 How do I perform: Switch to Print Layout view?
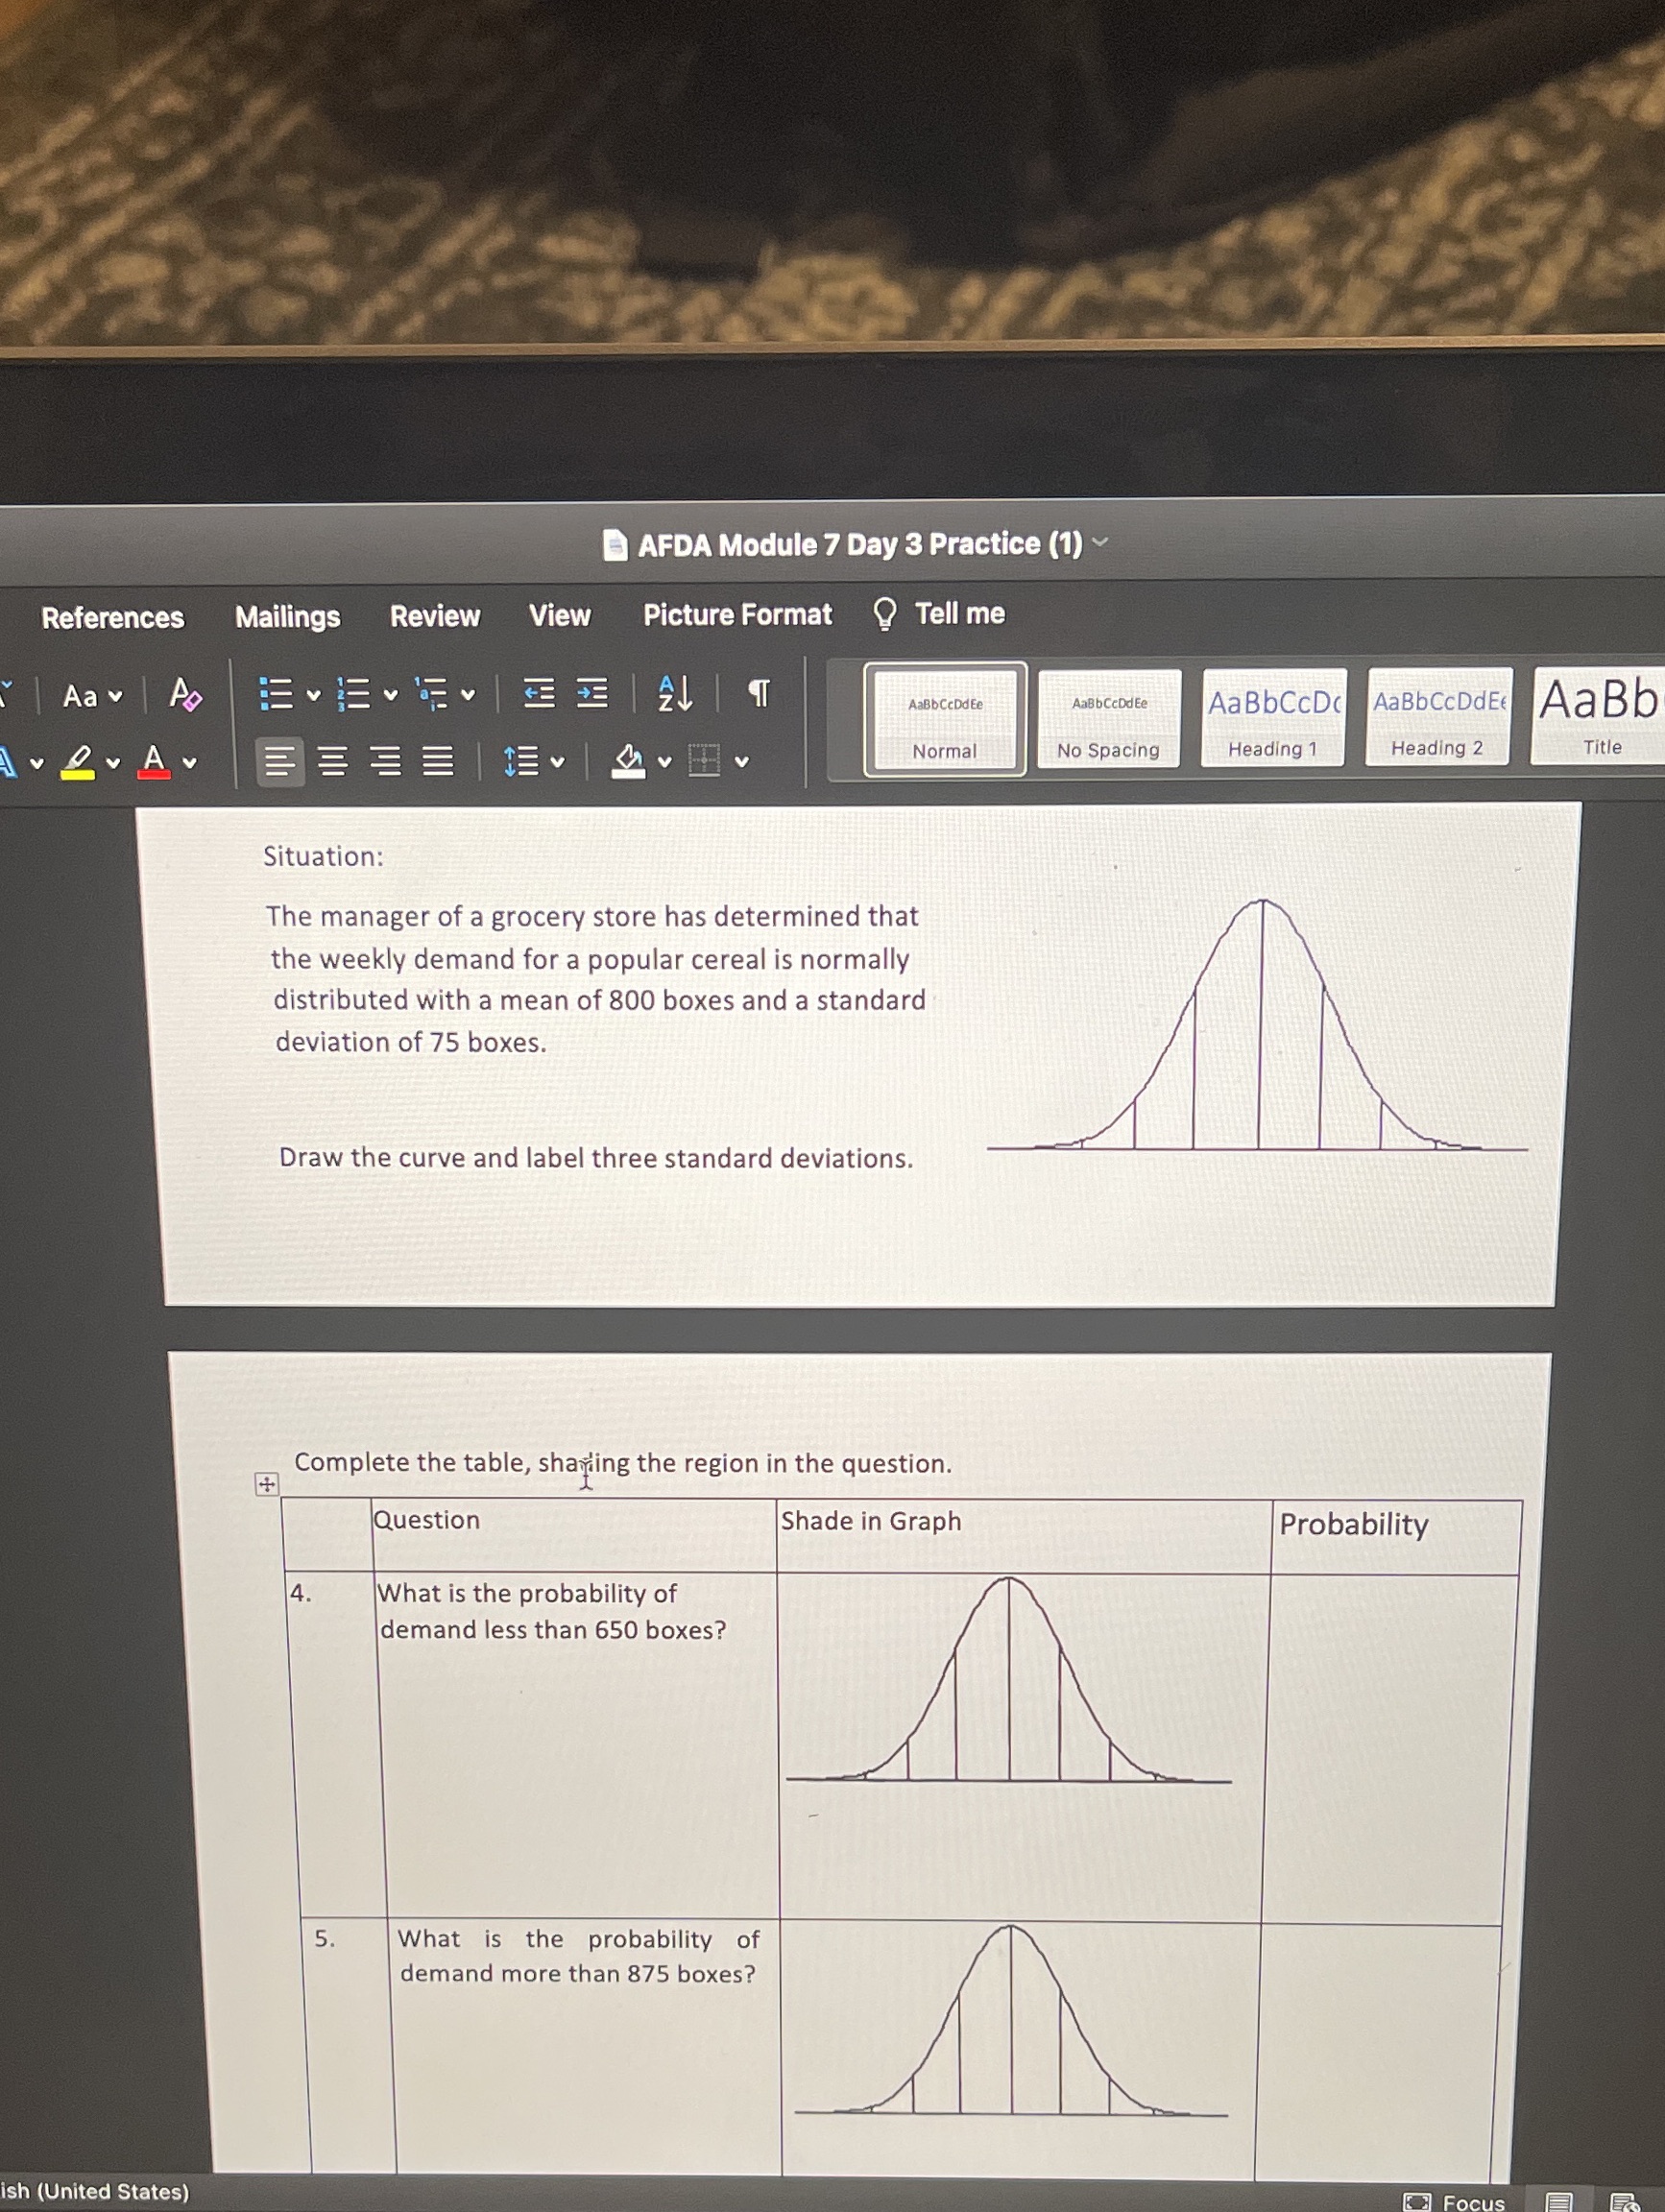(x=1558, y=2201)
